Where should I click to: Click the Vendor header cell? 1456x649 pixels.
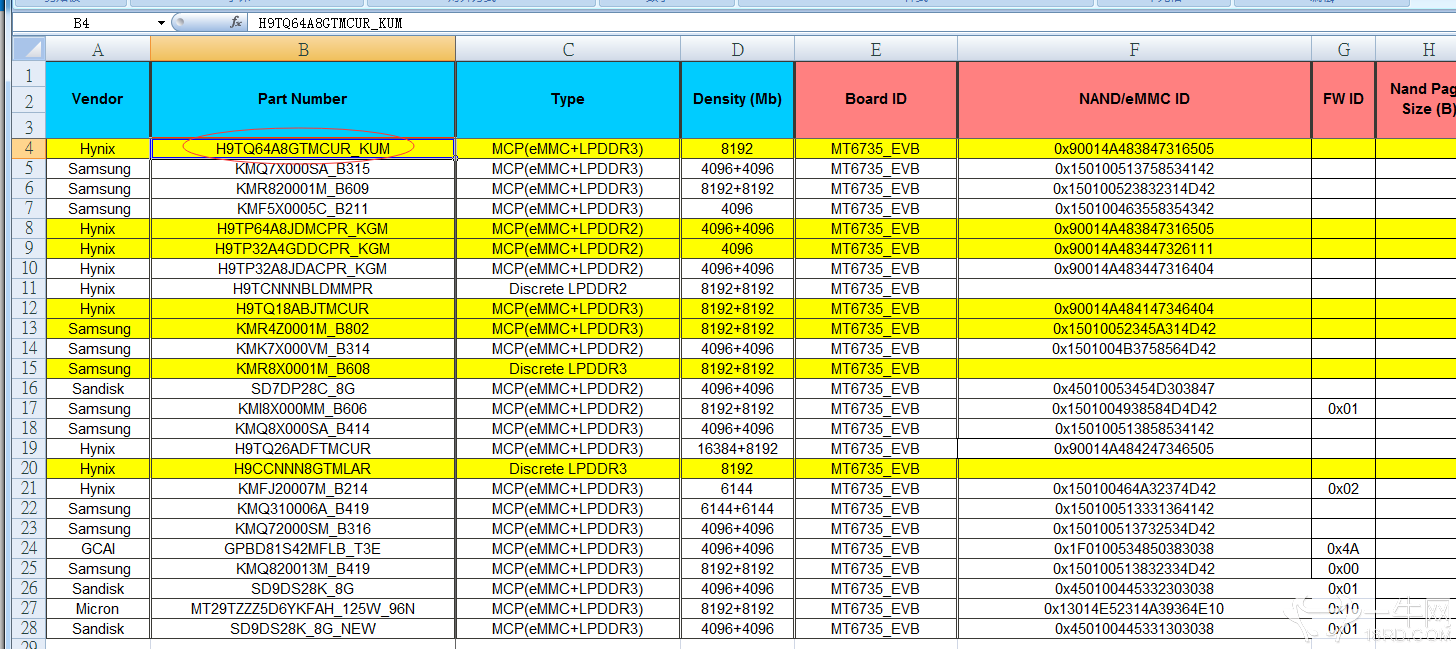coord(98,99)
